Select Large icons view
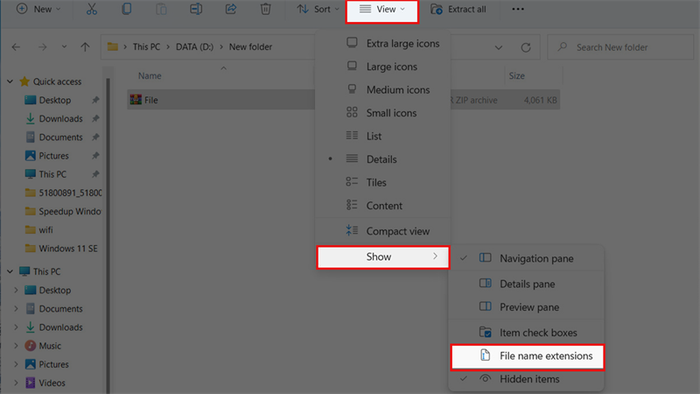Image resolution: width=700 pixels, height=394 pixels. pyautogui.click(x=383, y=66)
